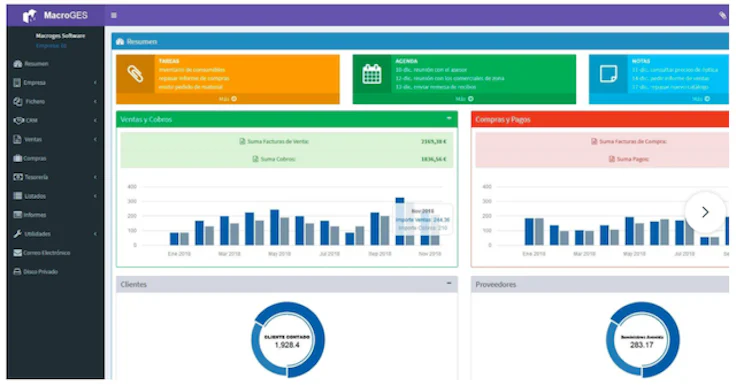Click document icon beside Suma Facturas de Compra
This screenshot has height=385, width=736.
point(594,141)
